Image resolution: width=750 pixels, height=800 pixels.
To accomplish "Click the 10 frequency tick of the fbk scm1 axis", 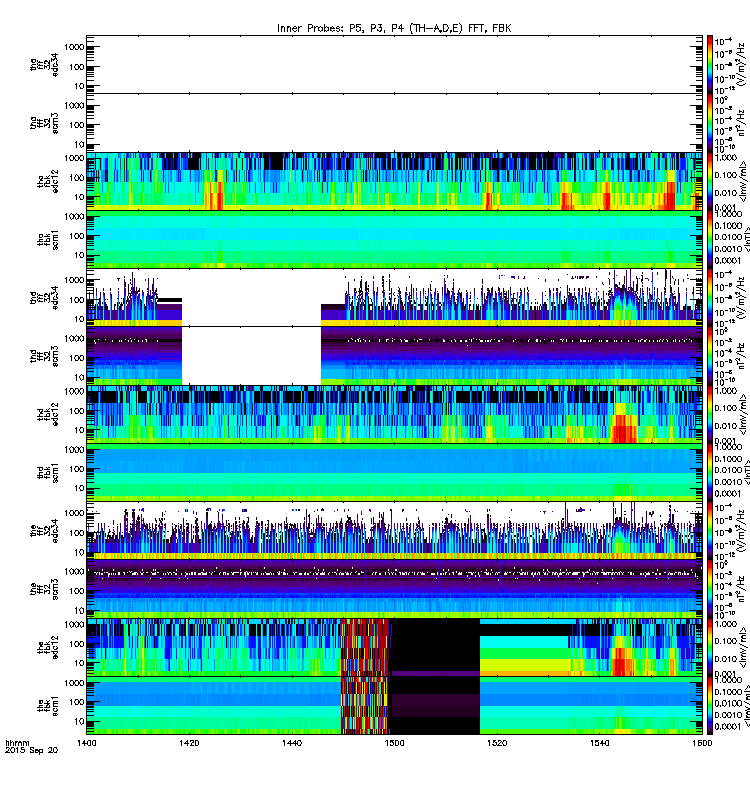I will tap(79, 721).
